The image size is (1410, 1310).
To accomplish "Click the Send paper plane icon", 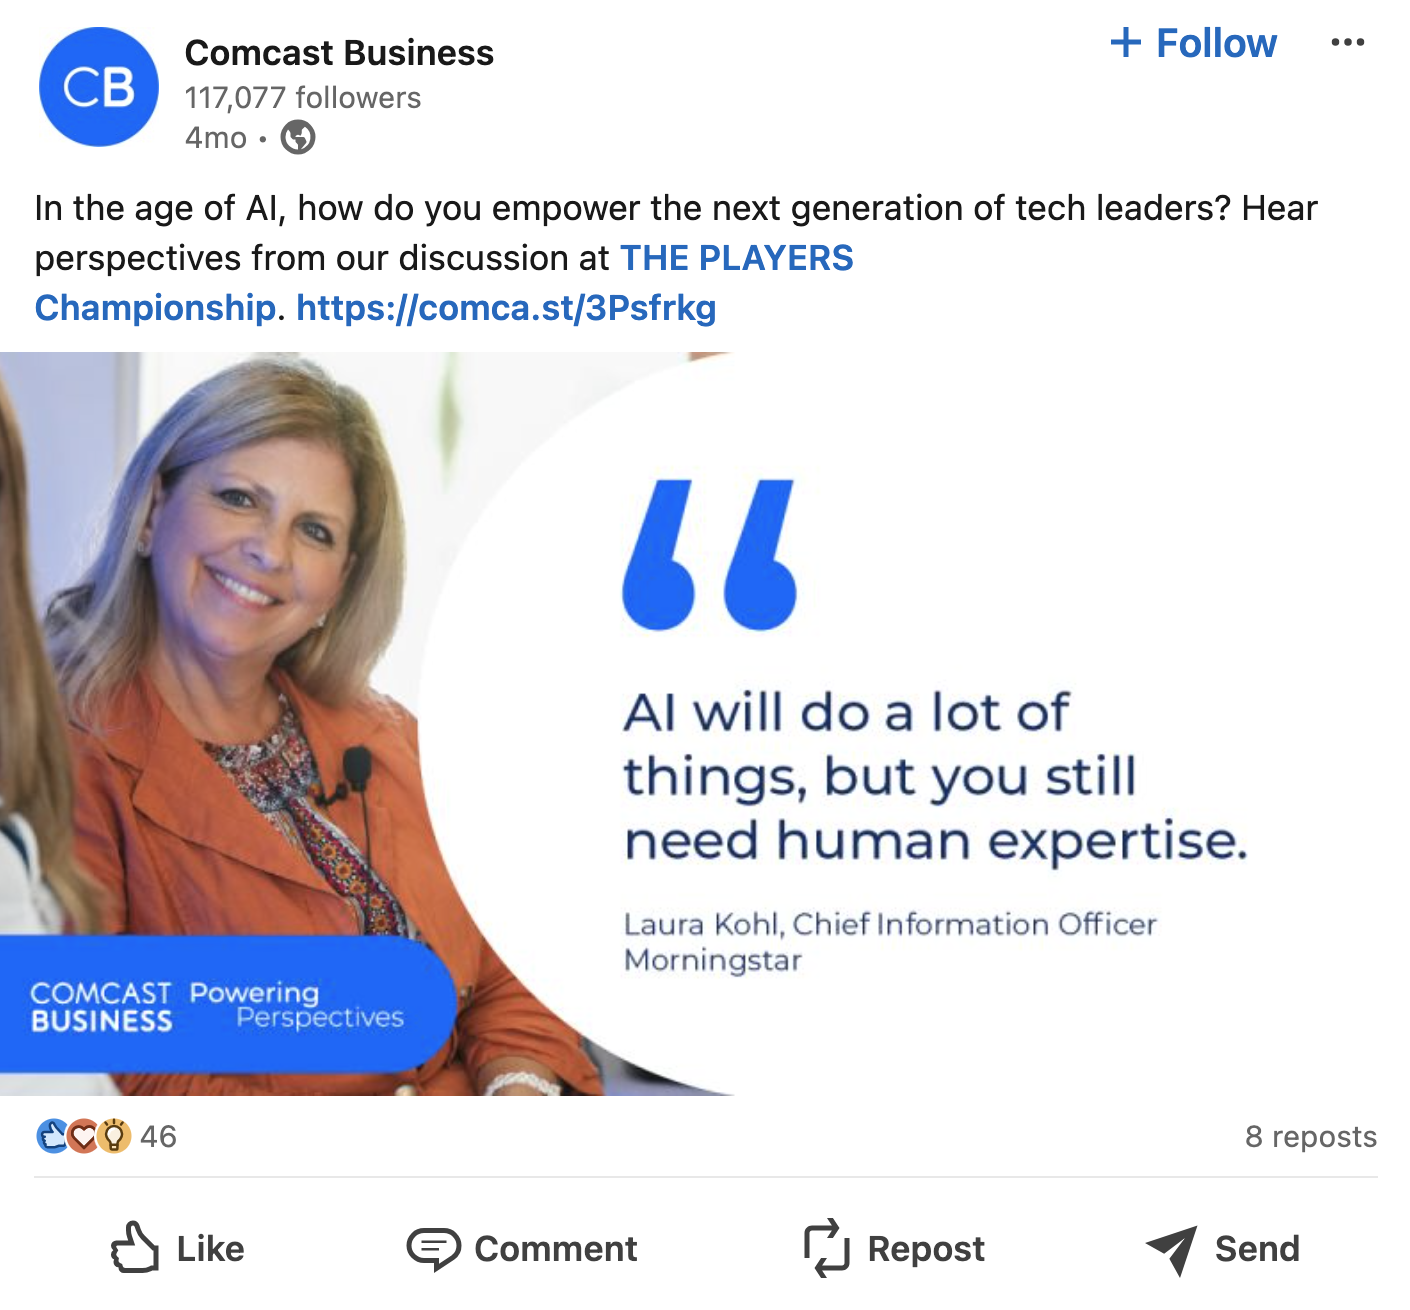I will coord(1171,1250).
